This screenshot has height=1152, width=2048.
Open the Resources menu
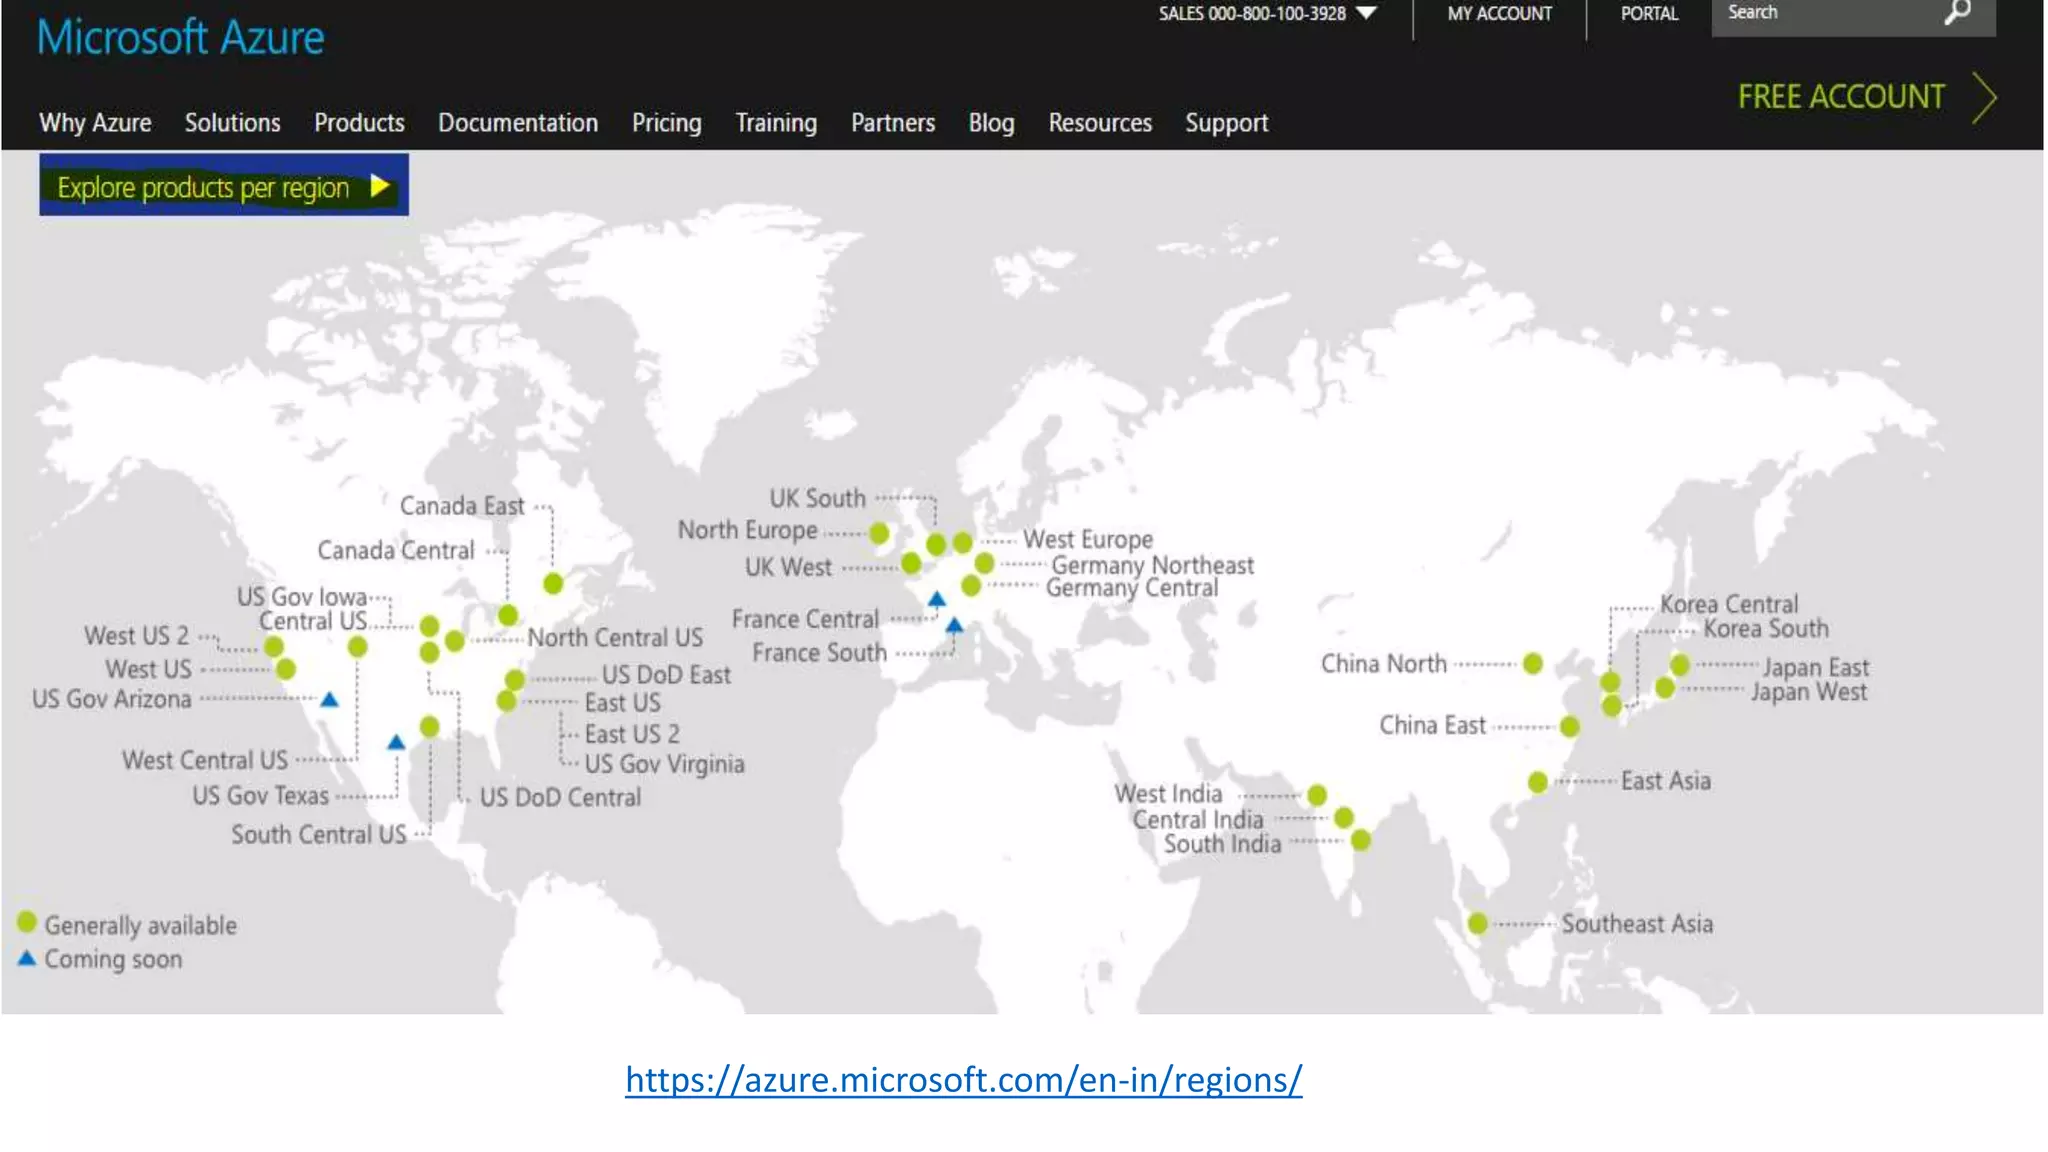pos(1100,123)
